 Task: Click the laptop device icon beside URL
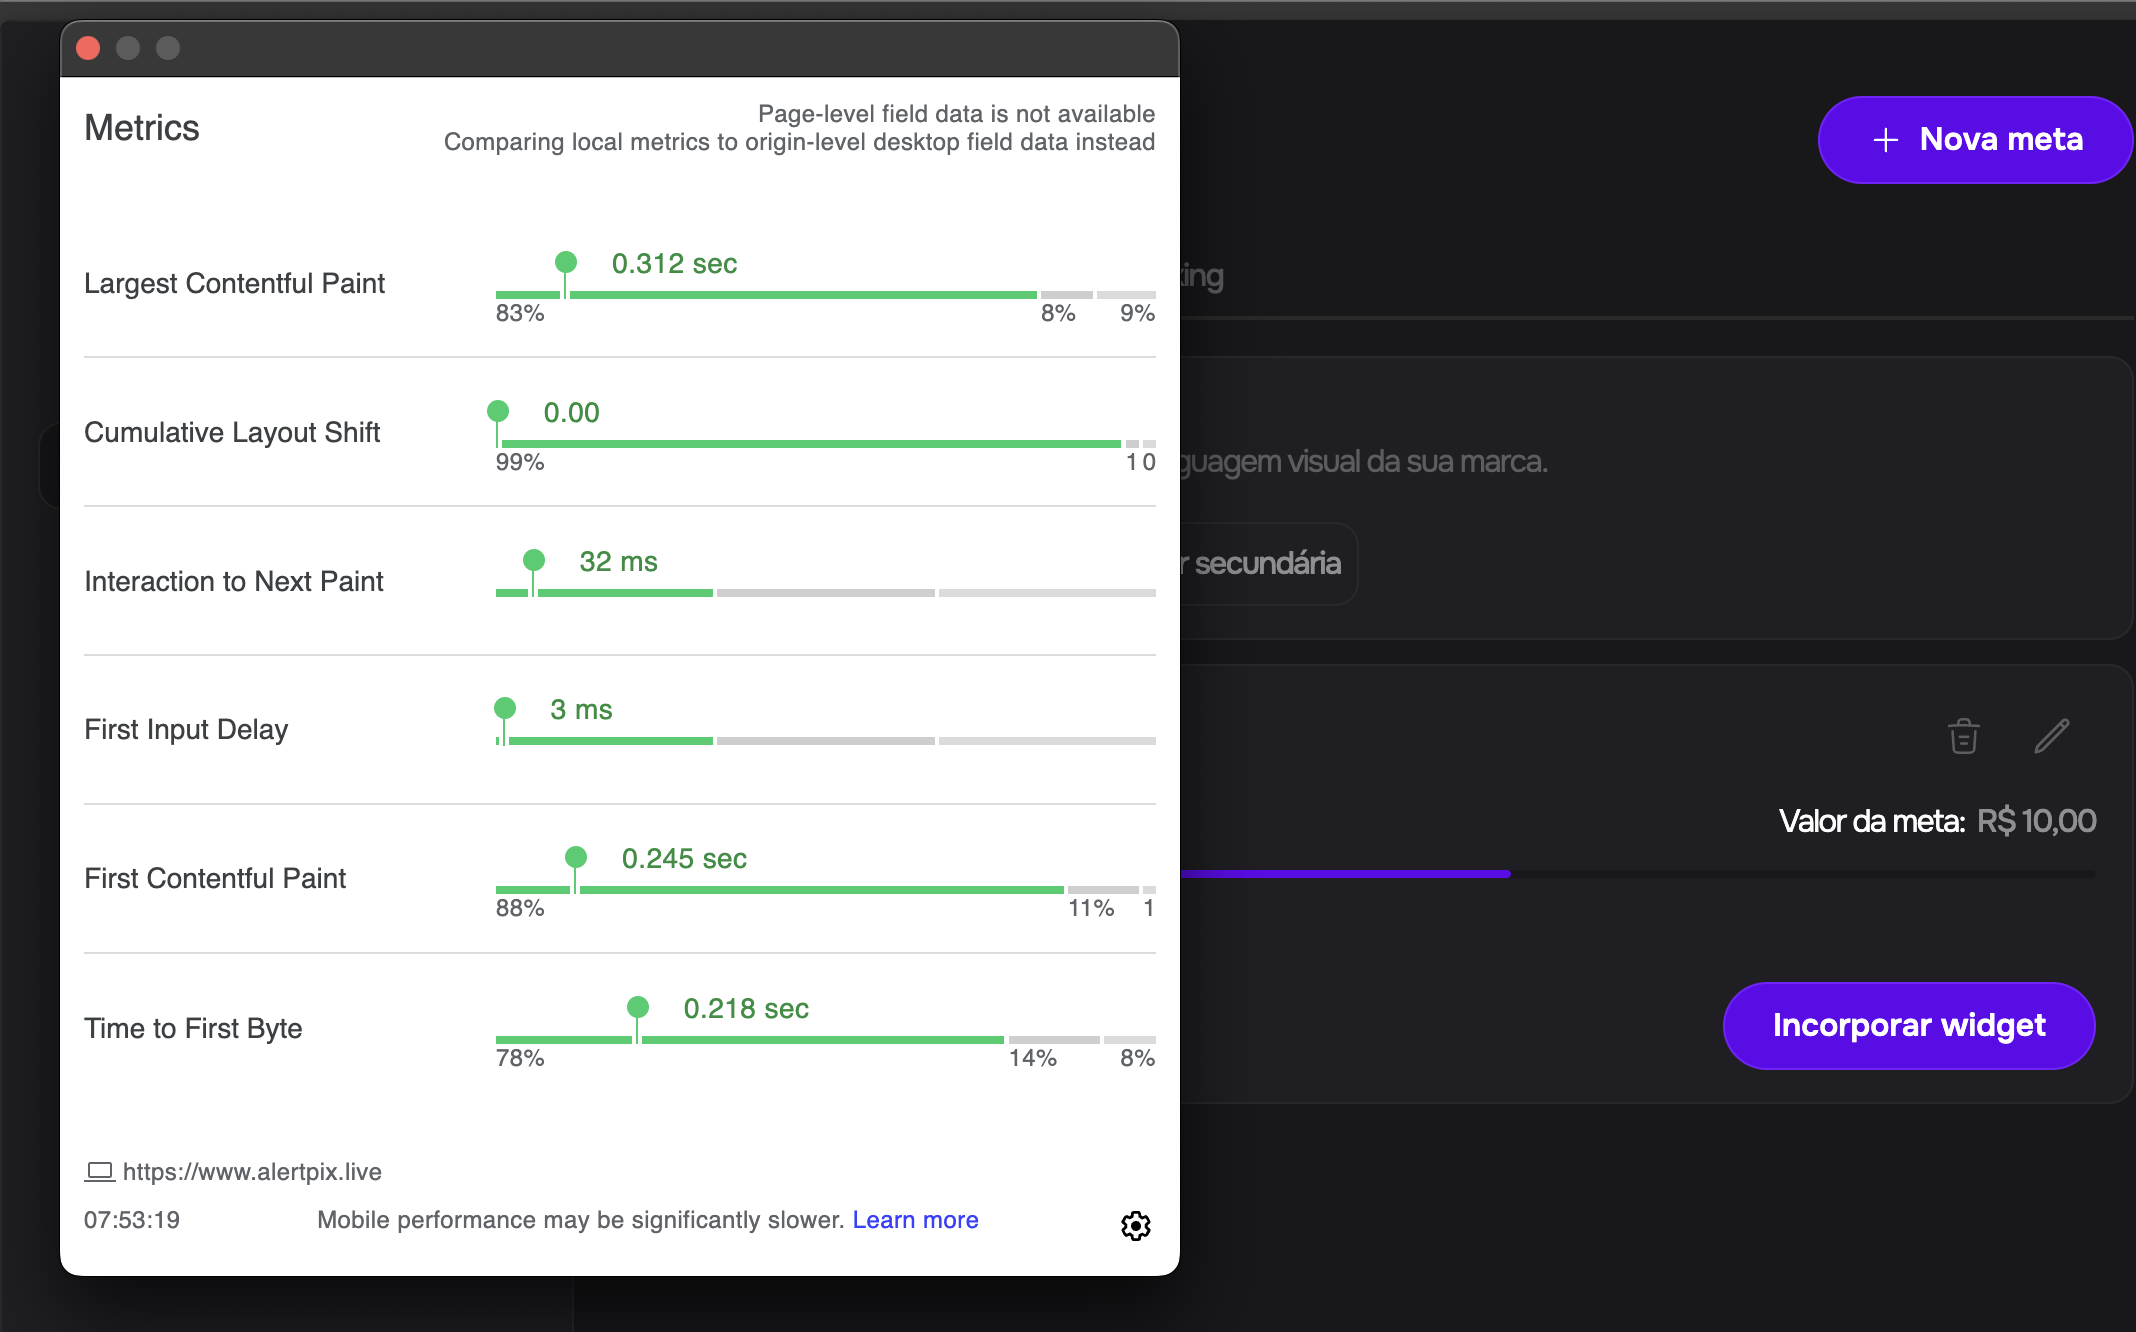[99, 1171]
